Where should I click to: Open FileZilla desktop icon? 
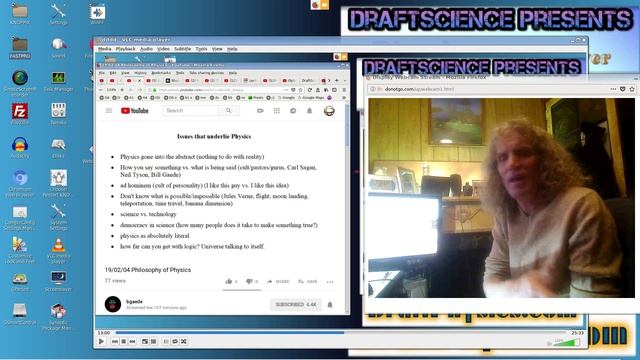[x=20, y=113]
